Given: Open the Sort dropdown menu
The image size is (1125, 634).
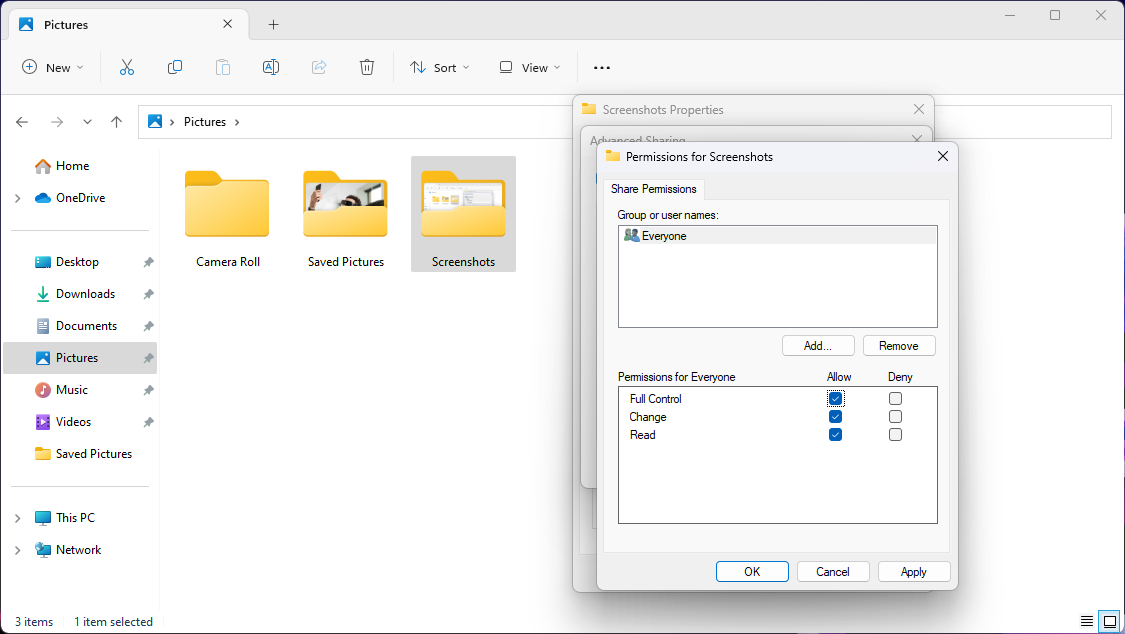Looking at the screenshot, I should 439,67.
